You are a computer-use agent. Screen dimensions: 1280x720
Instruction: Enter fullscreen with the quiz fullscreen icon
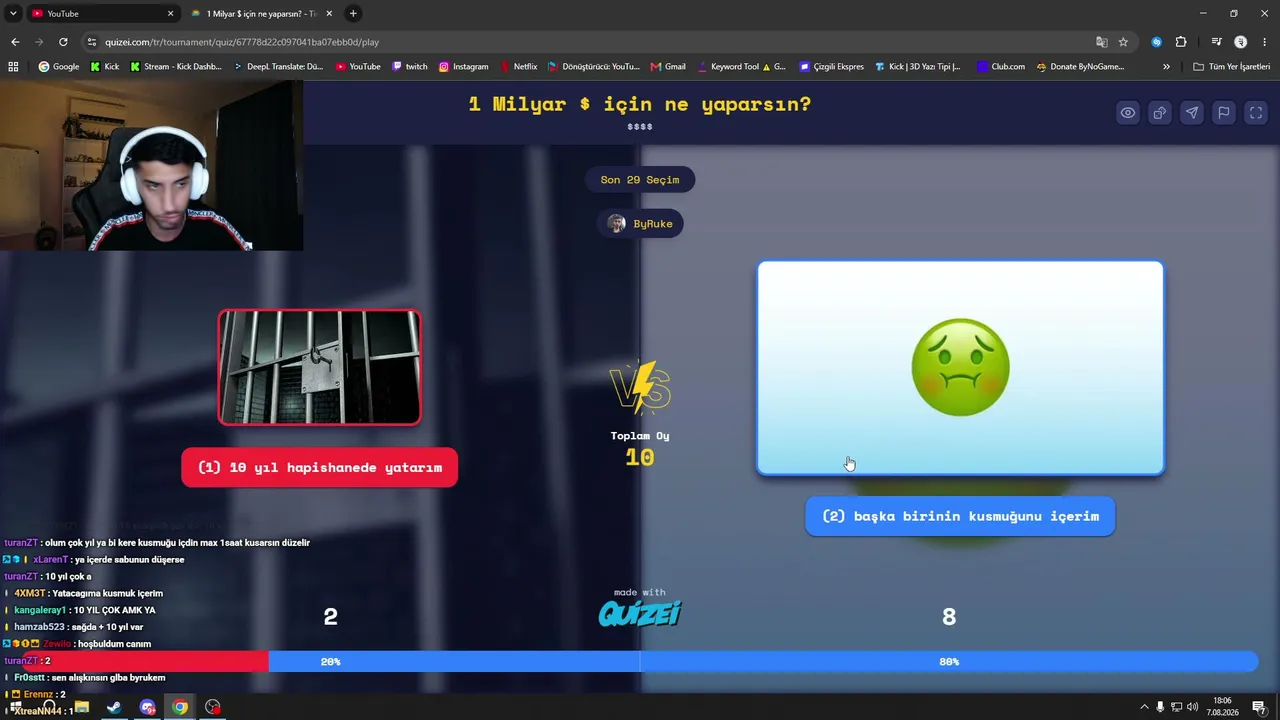[x=1256, y=113]
